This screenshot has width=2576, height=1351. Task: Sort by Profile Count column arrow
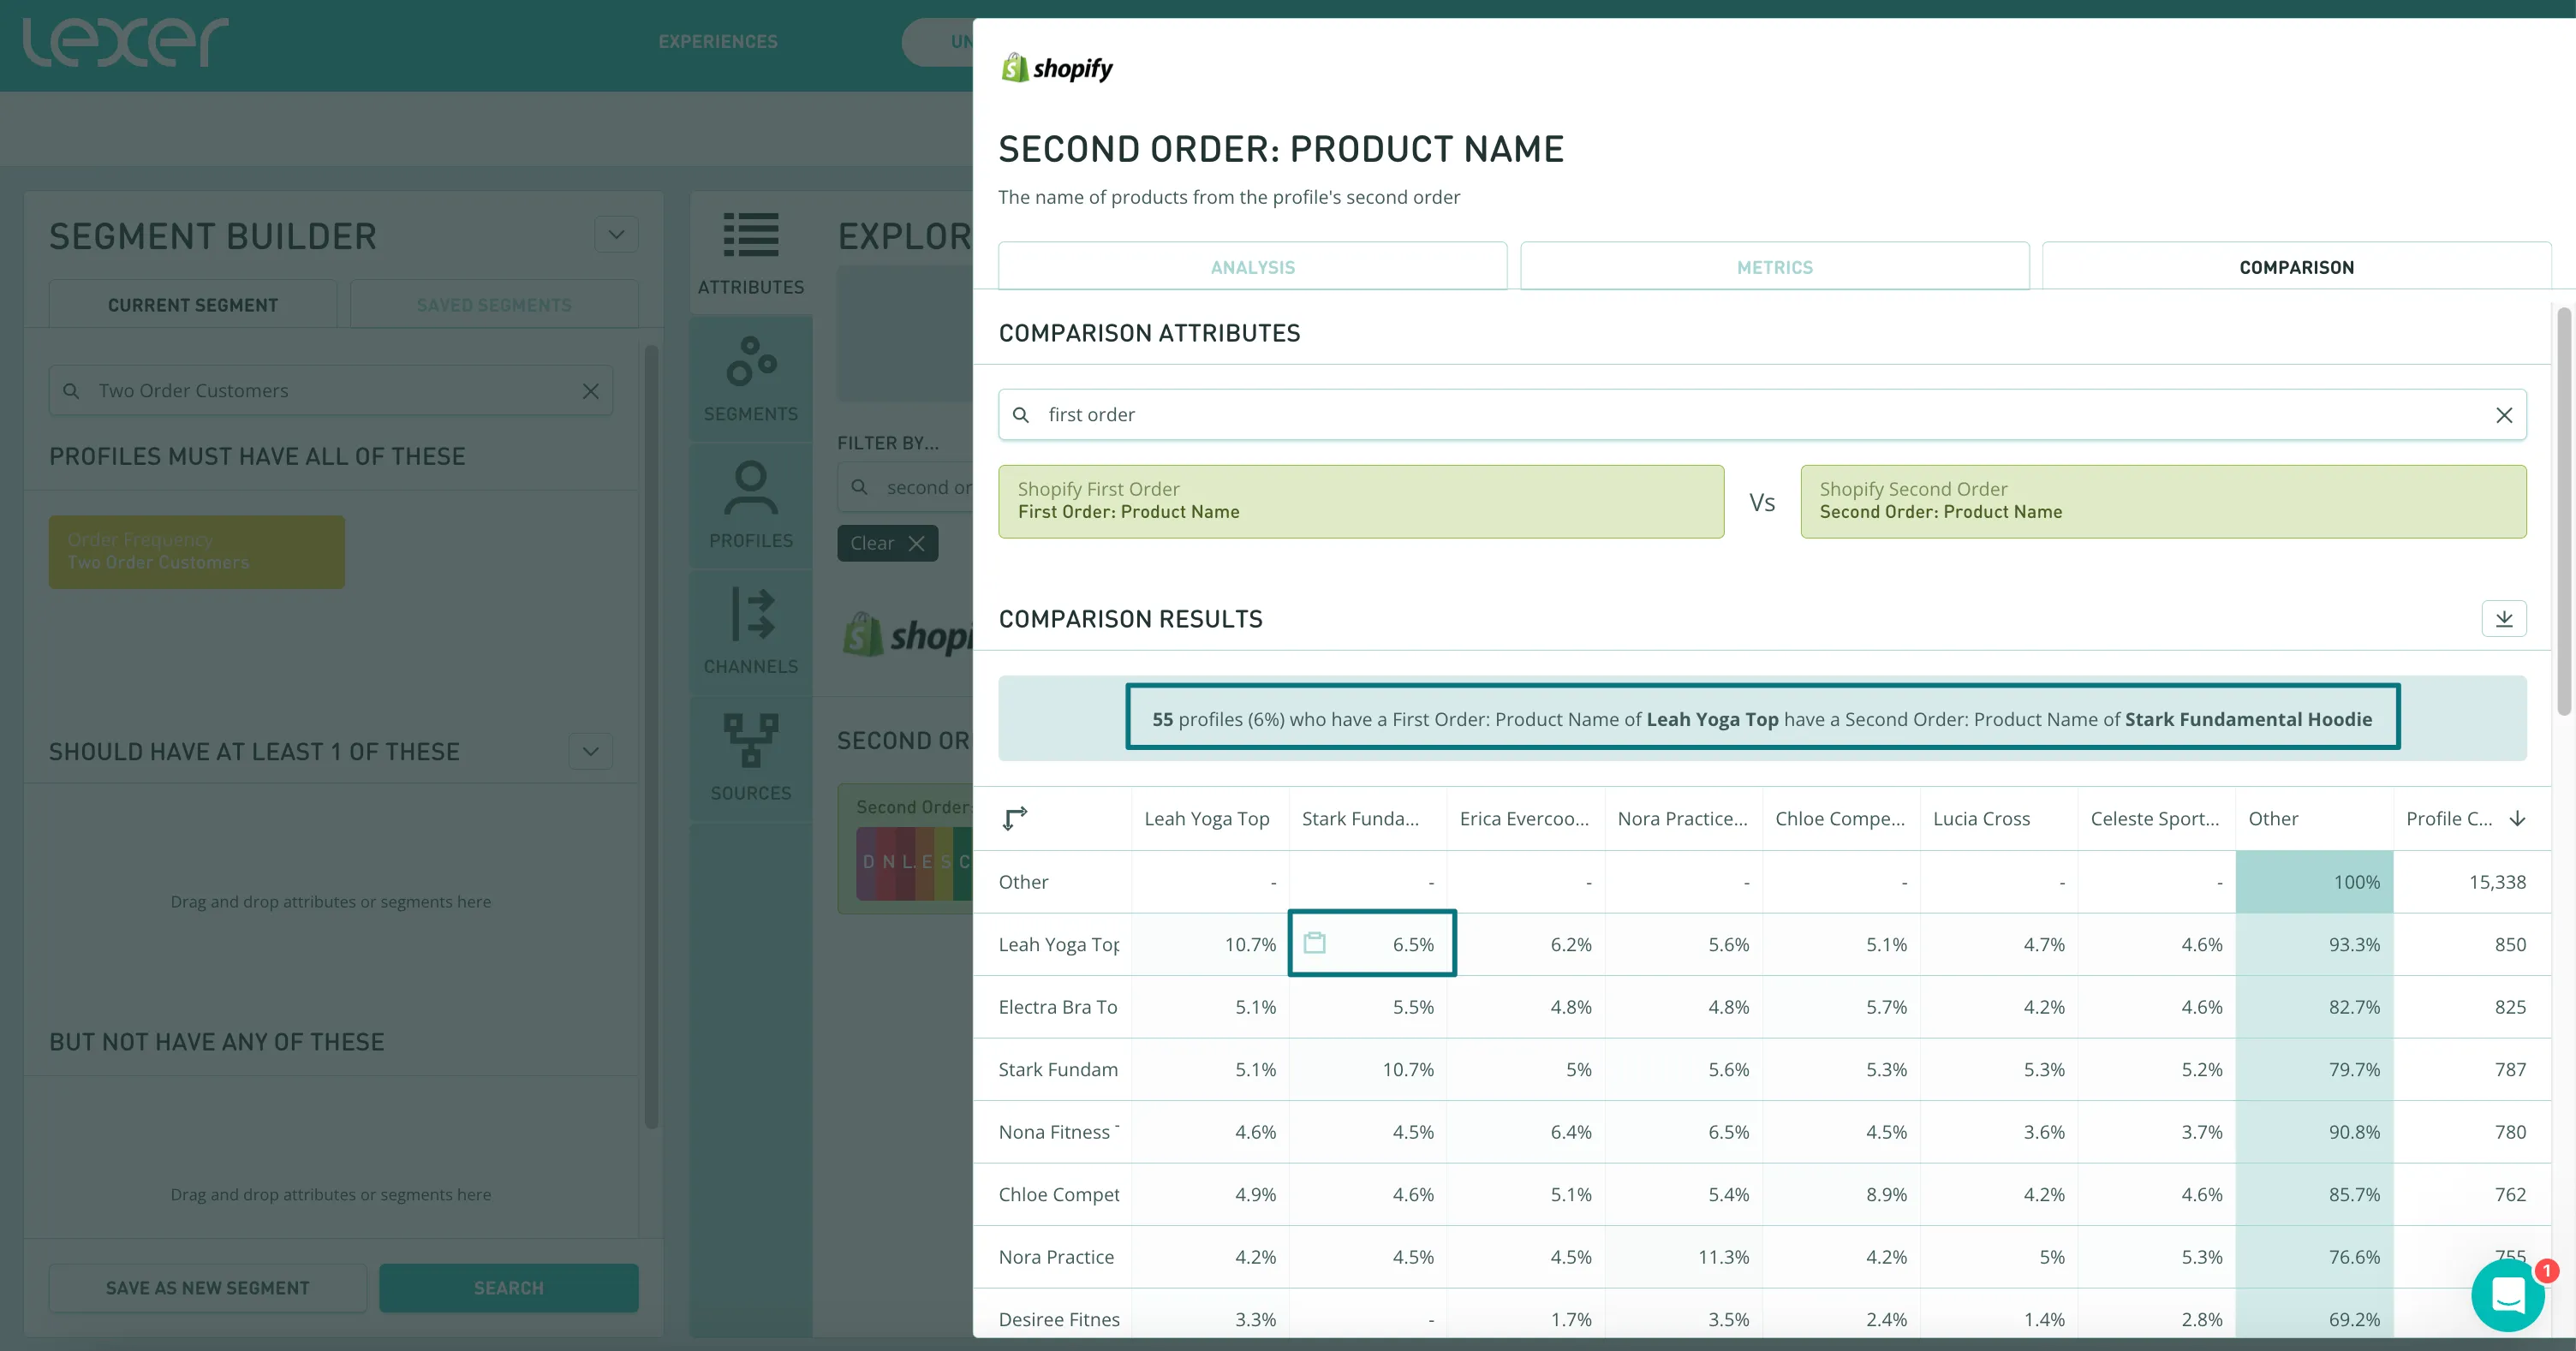pos(2518,818)
